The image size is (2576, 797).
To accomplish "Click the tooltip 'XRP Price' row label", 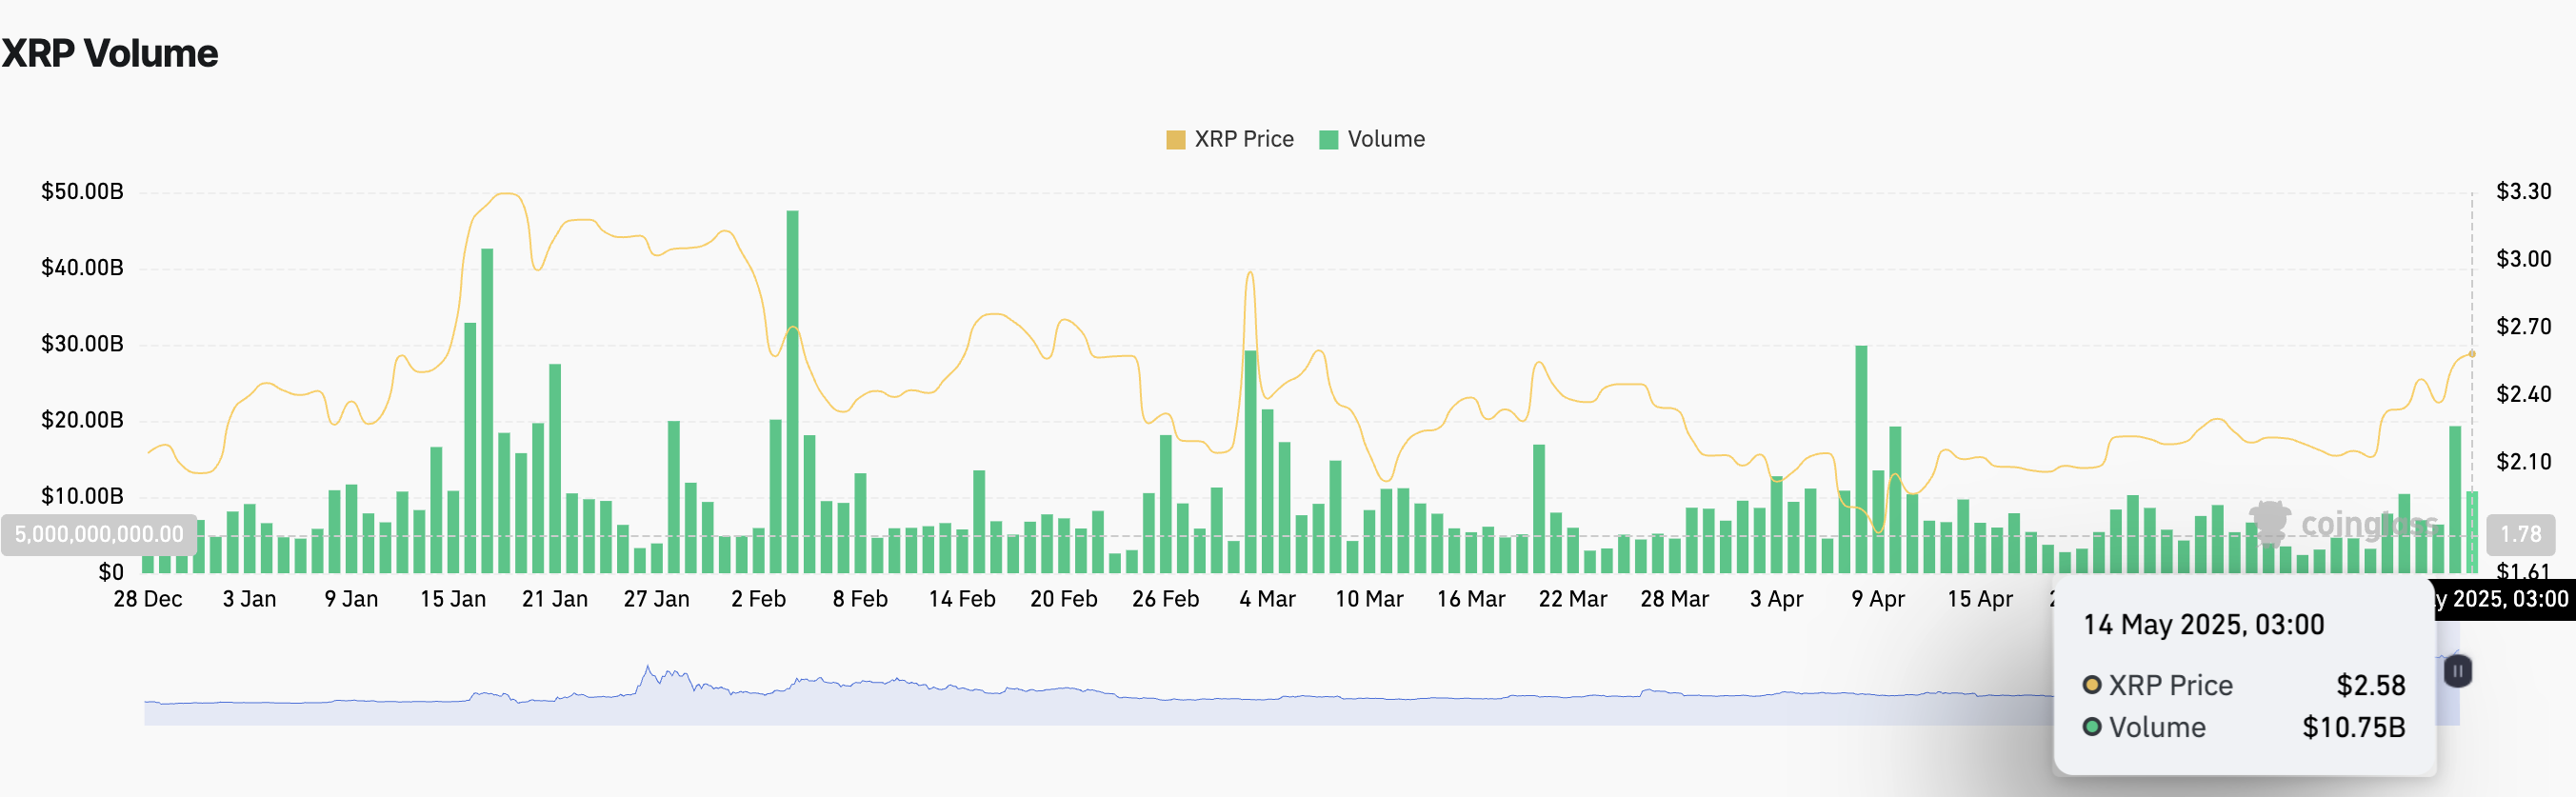I will (2170, 685).
